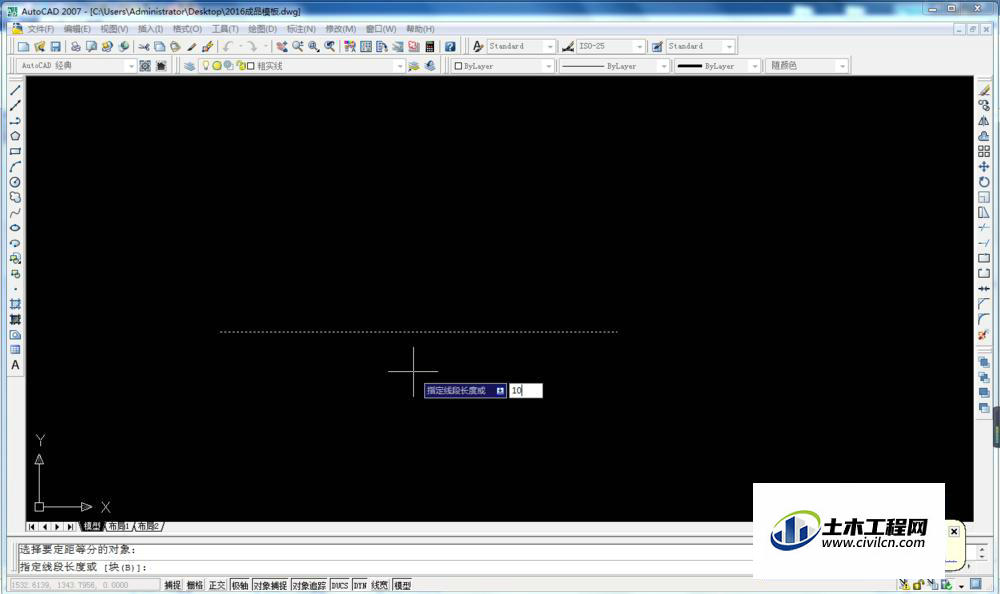Toggle 正交 ortho mode in status bar

pyautogui.click(x=217, y=585)
